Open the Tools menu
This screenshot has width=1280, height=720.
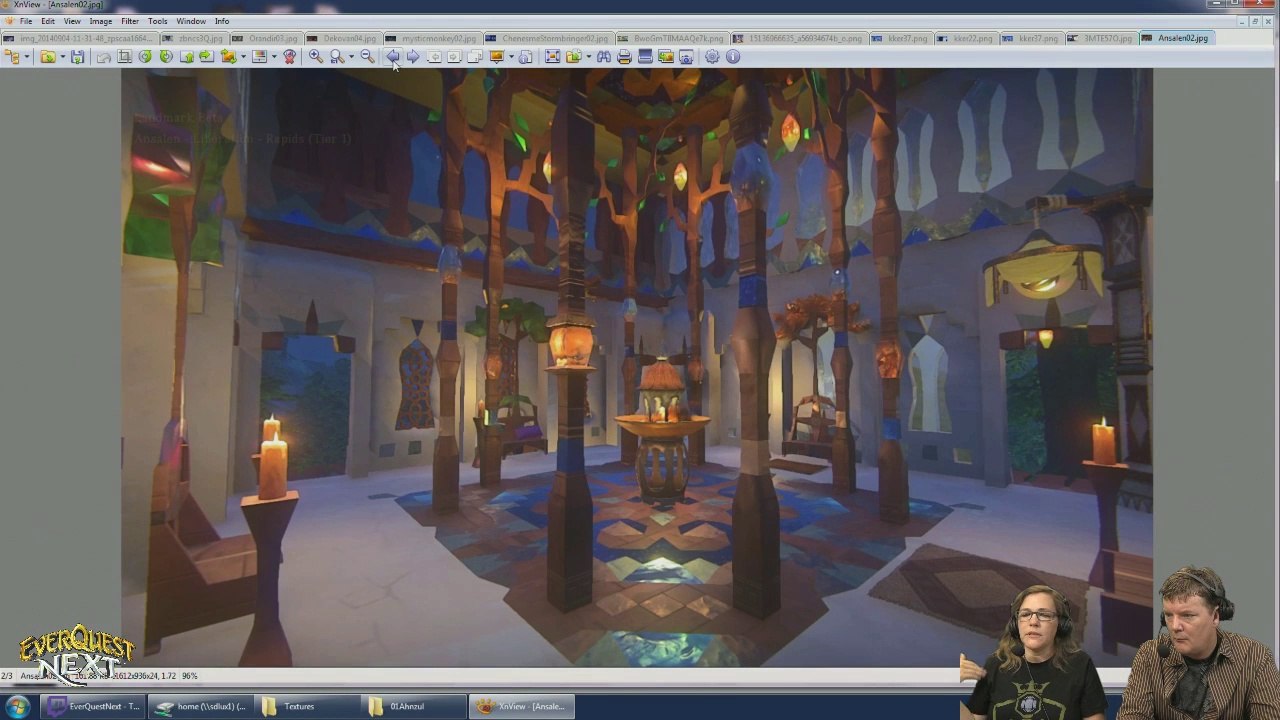158,21
